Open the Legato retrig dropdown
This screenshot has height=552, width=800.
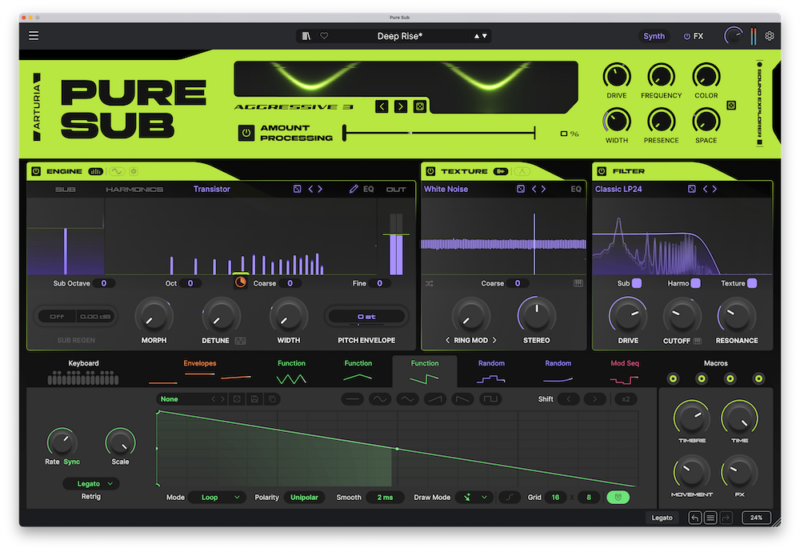[91, 484]
